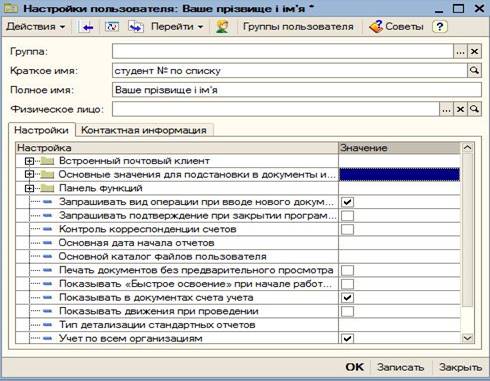
Task: Click scrollbar down arrow in settings list
Action: pyautogui.click(x=467, y=338)
